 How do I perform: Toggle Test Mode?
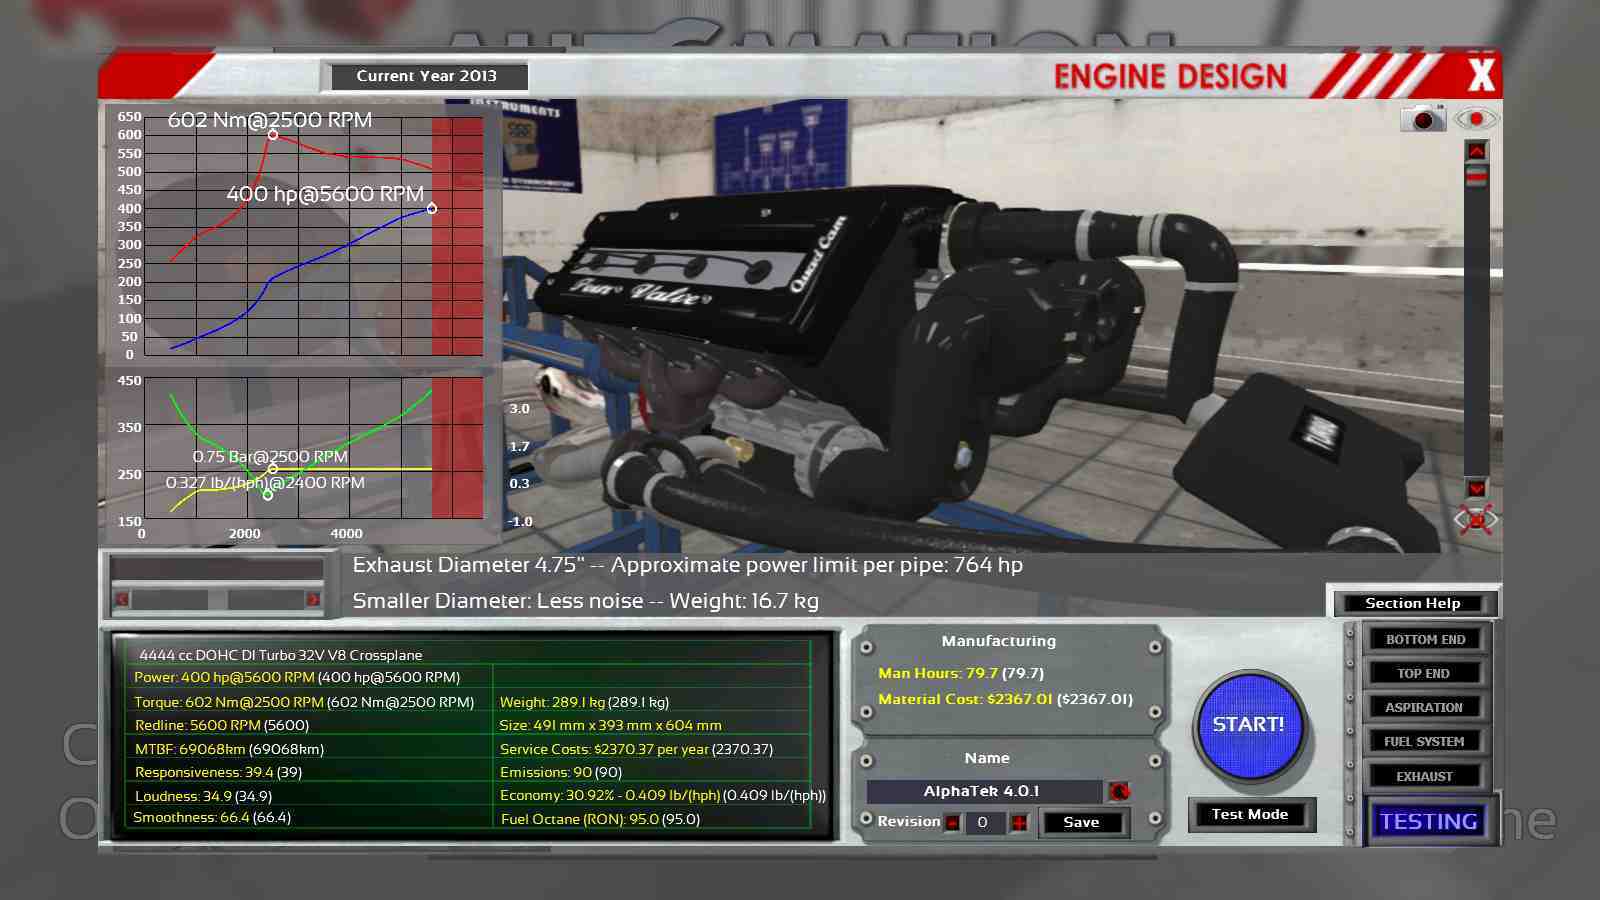click(x=1250, y=814)
